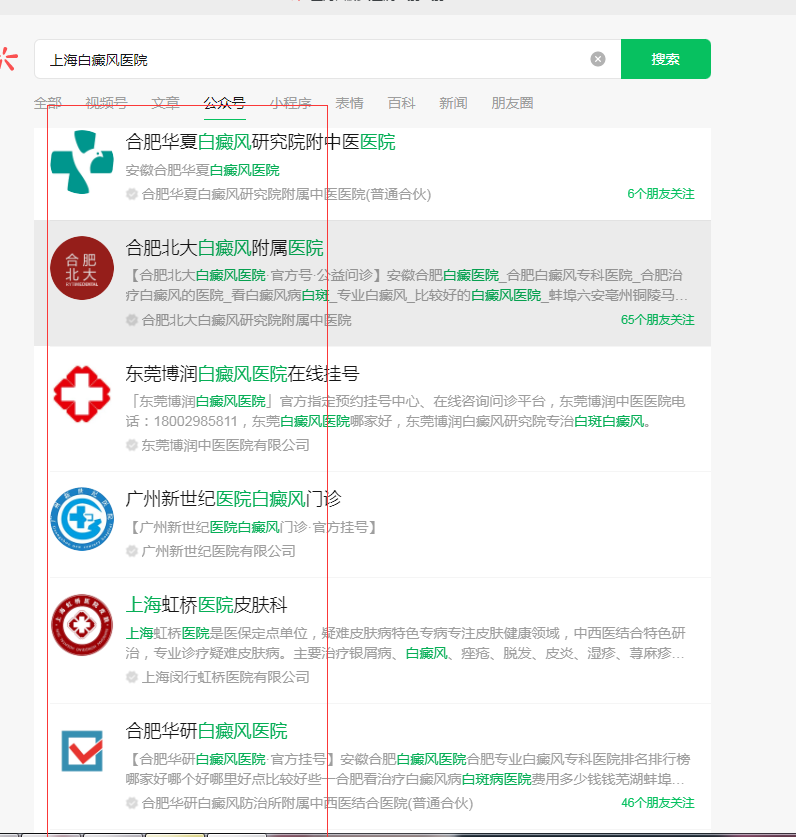Click the red cross avatar of 东莞博润

pyautogui.click(x=82, y=394)
